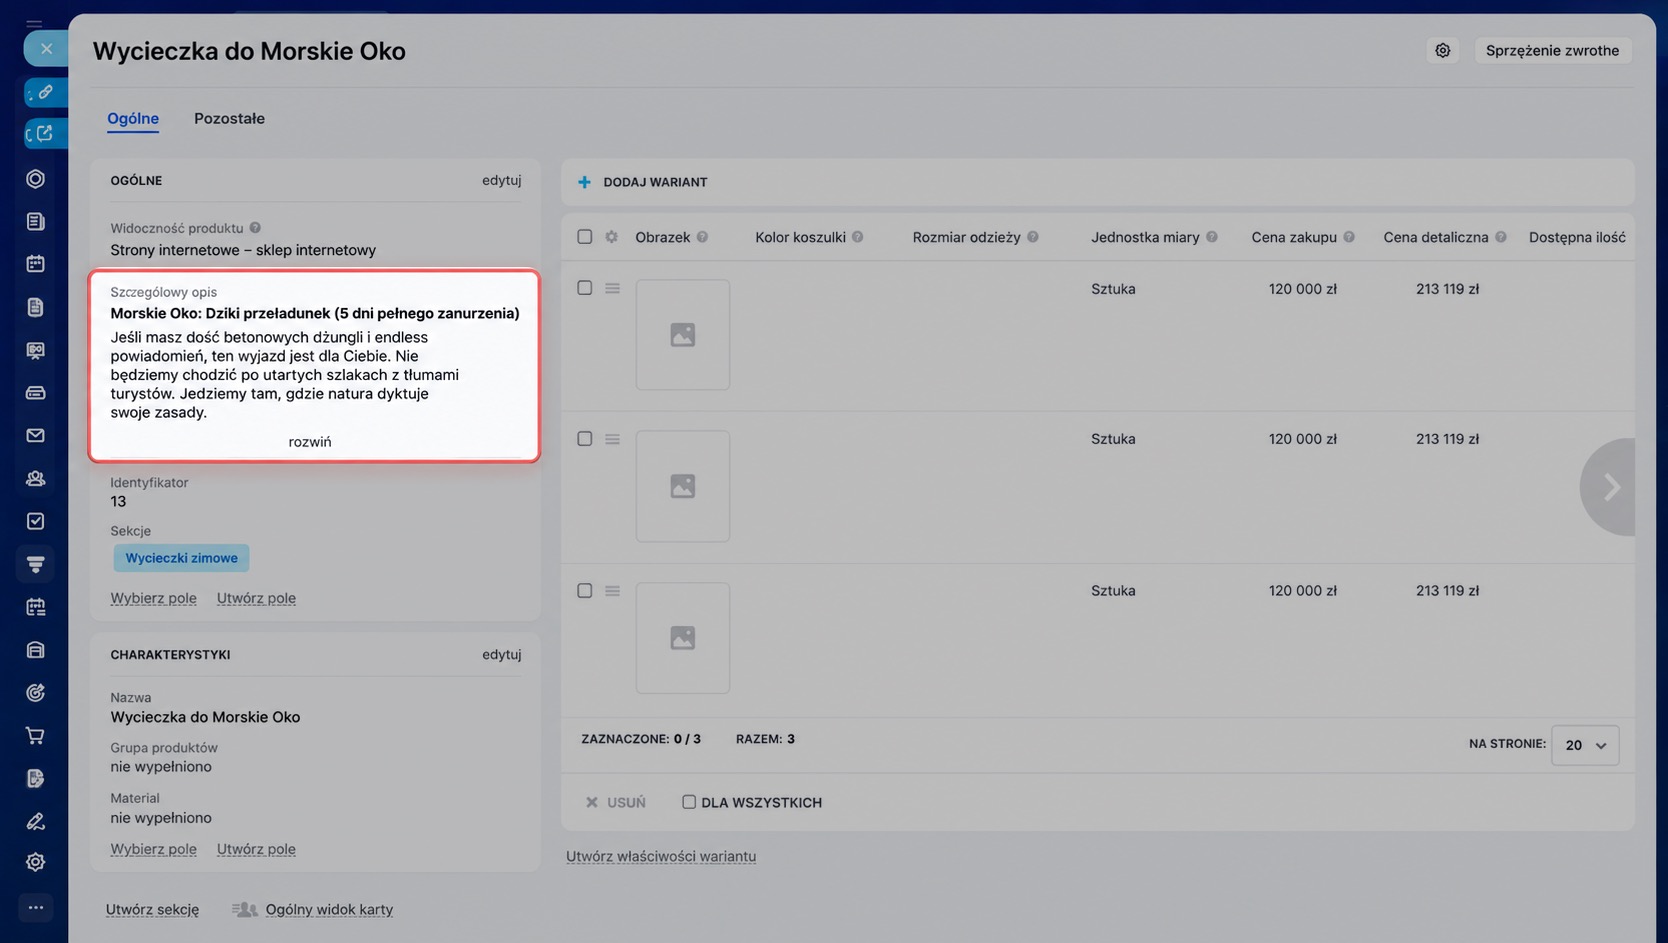Screen dimensions: 1668x943
Task: Click help icon beside Rozmiar odzieży column
Action: tap(1033, 237)
